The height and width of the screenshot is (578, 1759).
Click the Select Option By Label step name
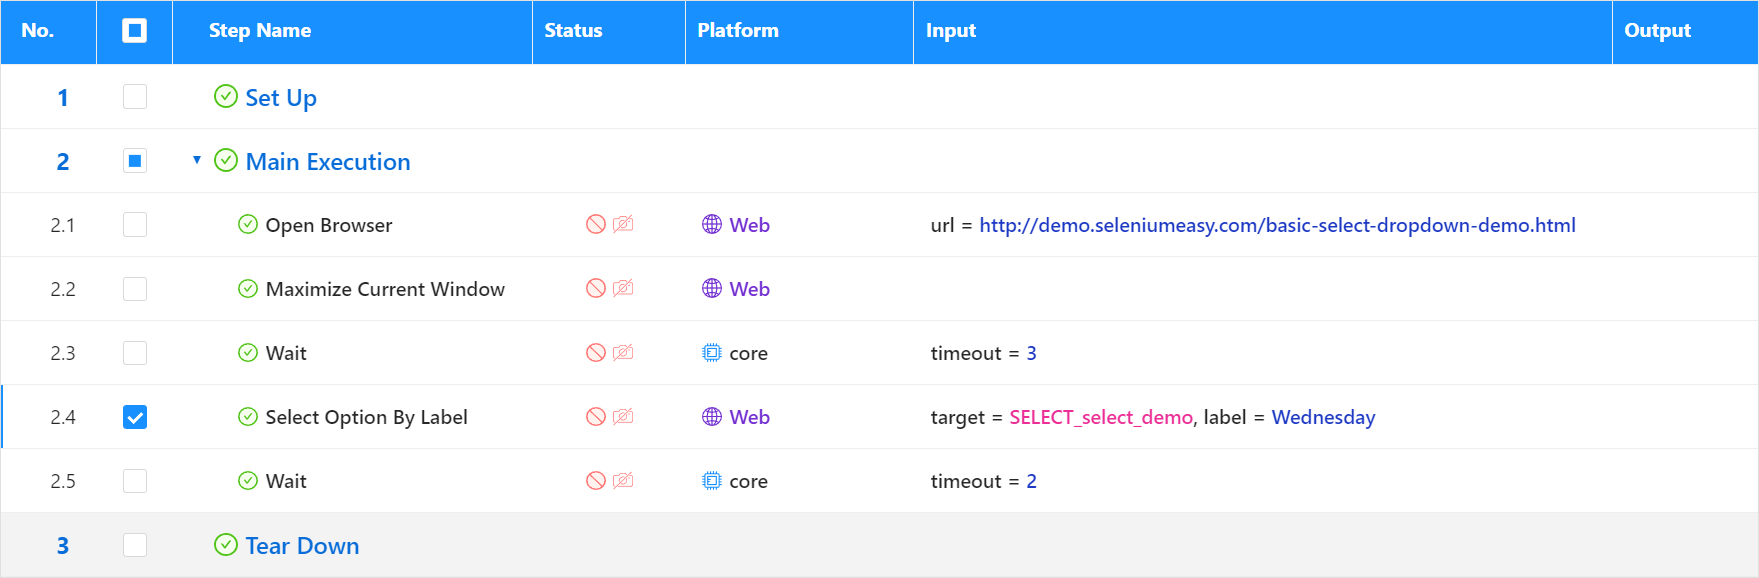pyautogui.click(x=366, y=417)
